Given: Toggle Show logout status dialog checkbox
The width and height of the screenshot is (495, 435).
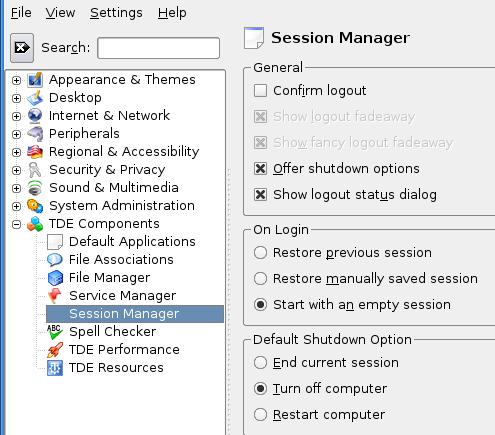Looking at the screenshot, I should (x=260, y=194).
